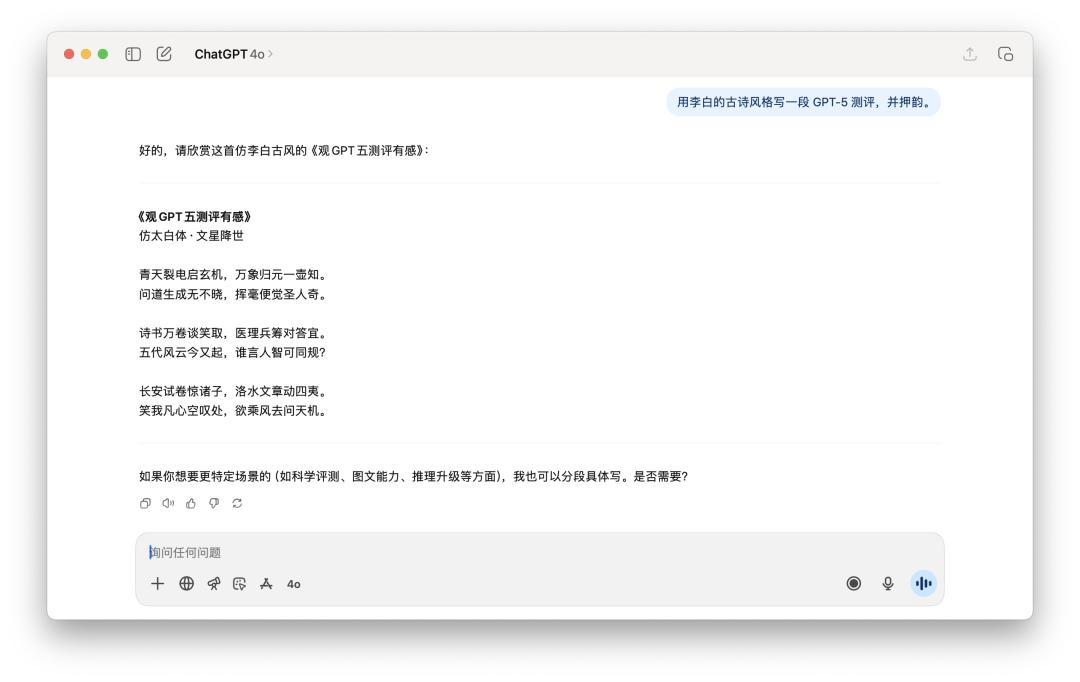
Task: Close the ChatGPT window with red button
Action: click(x=69, y=54)
